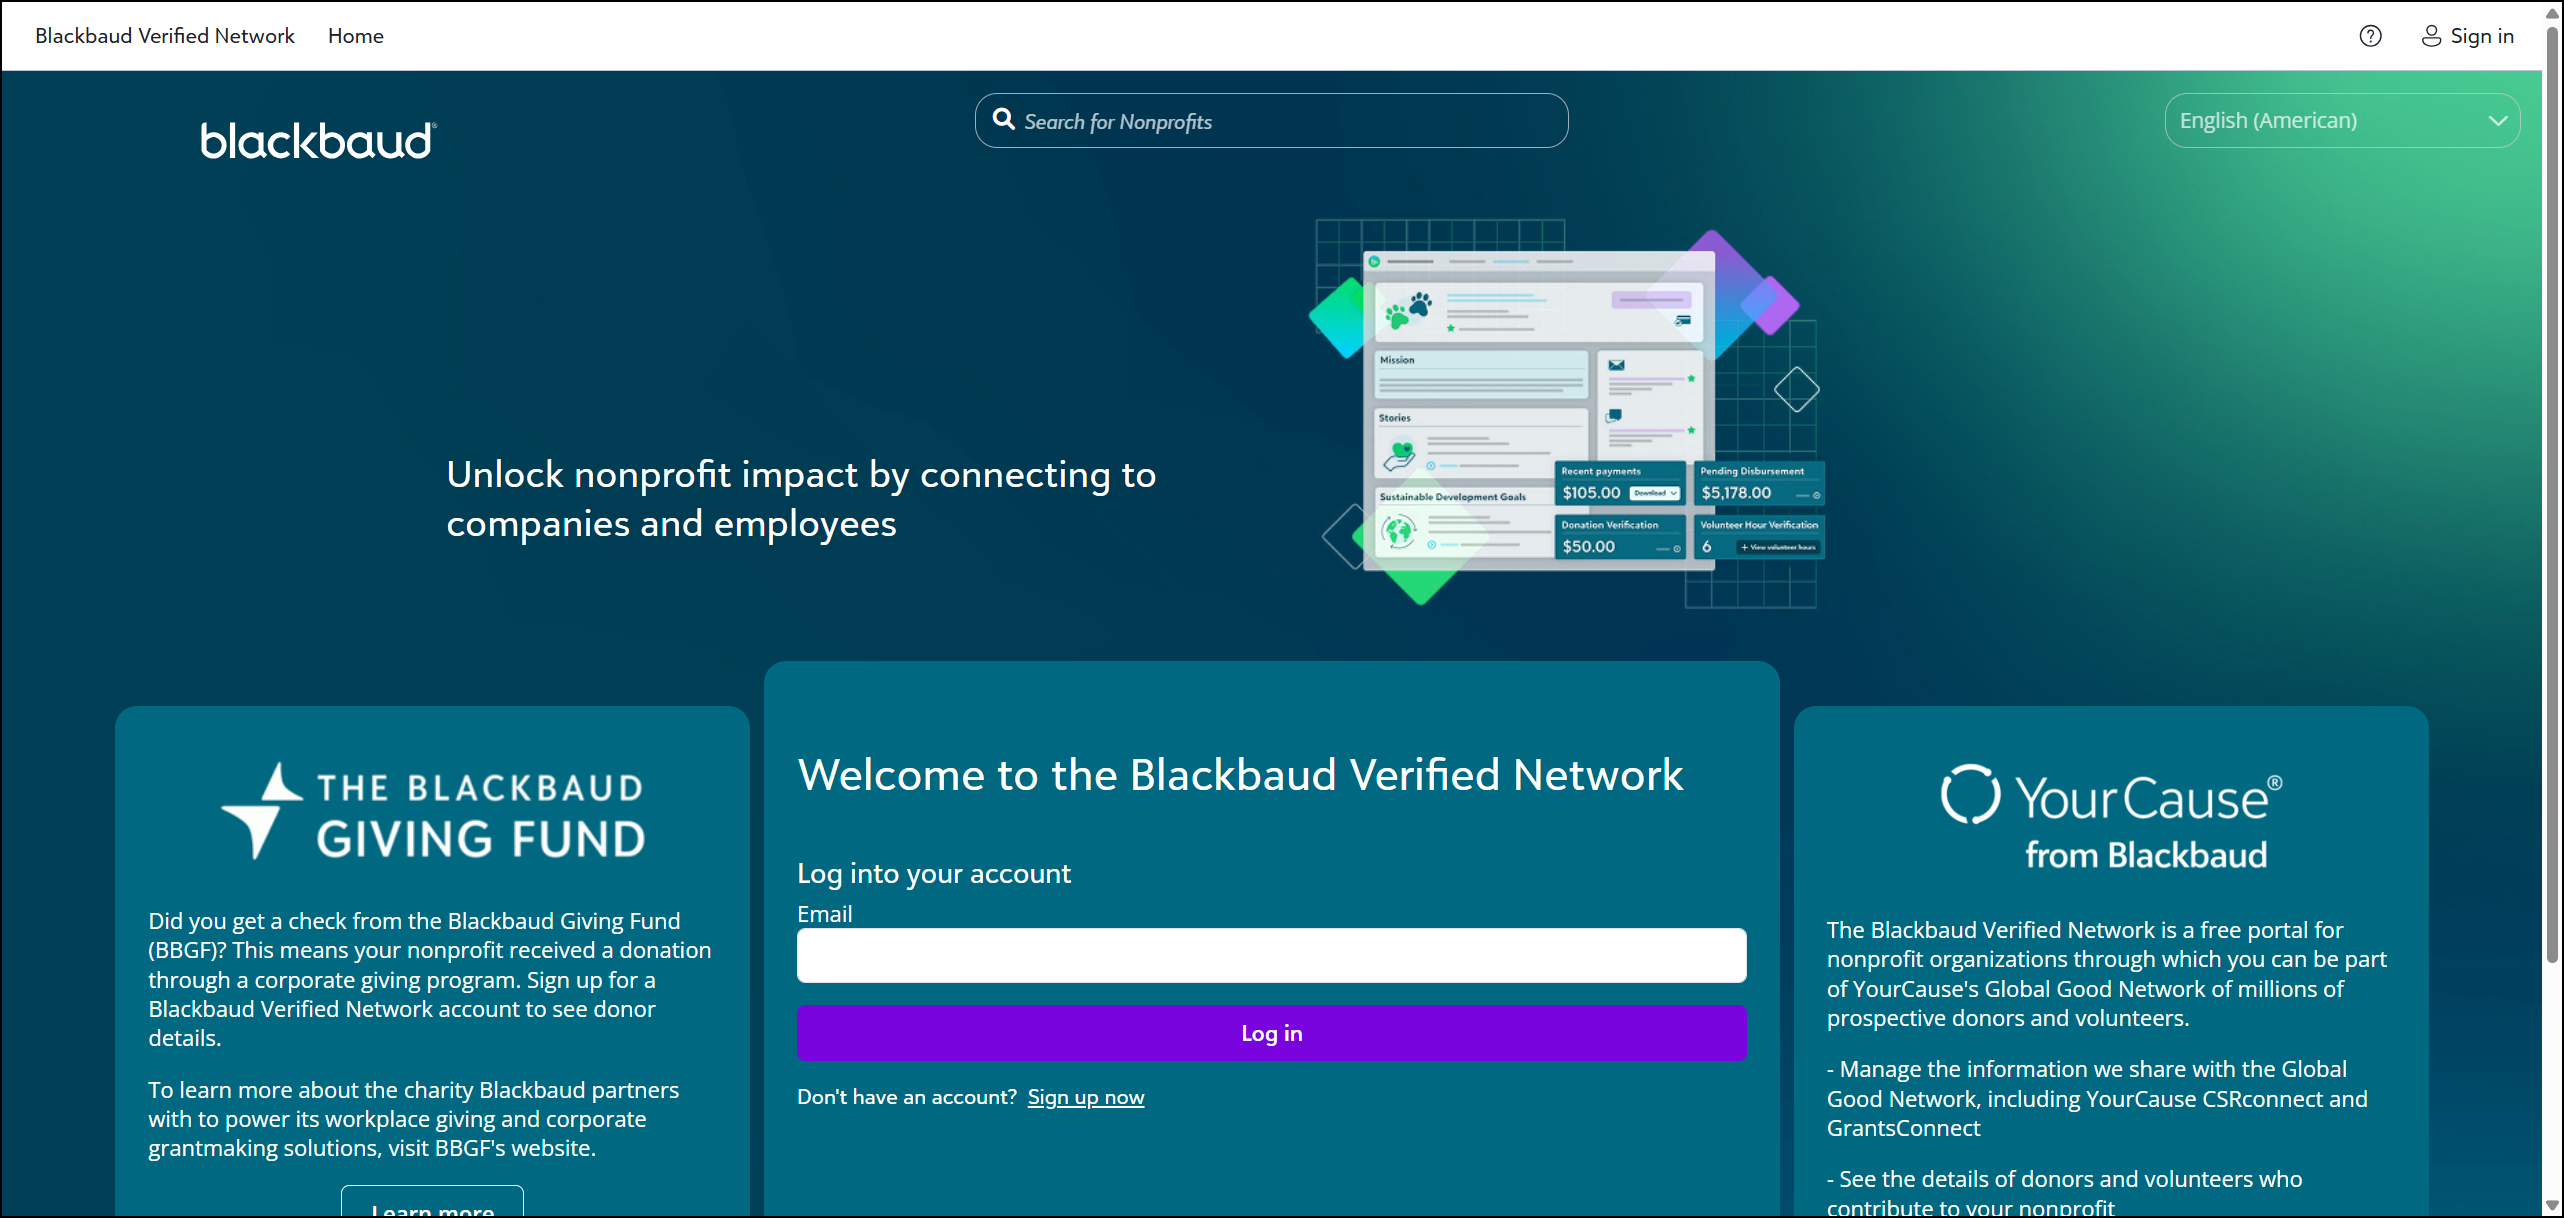Click the scroll up arrow of the scrollbar
Image resolution: width=2564 pixels, height=1218 pixels.
2552,12
